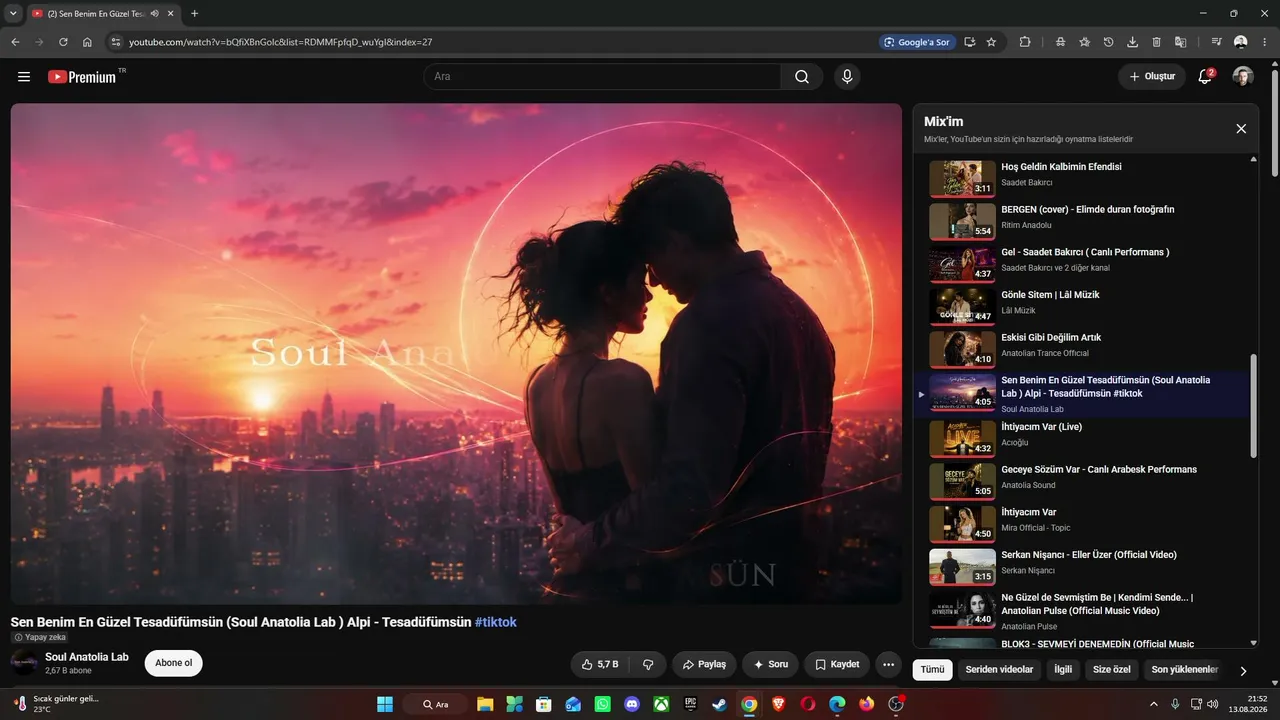1280x720 pixels.
Task: Show hidden system tray icons chevron
Action: [1153, 704]
